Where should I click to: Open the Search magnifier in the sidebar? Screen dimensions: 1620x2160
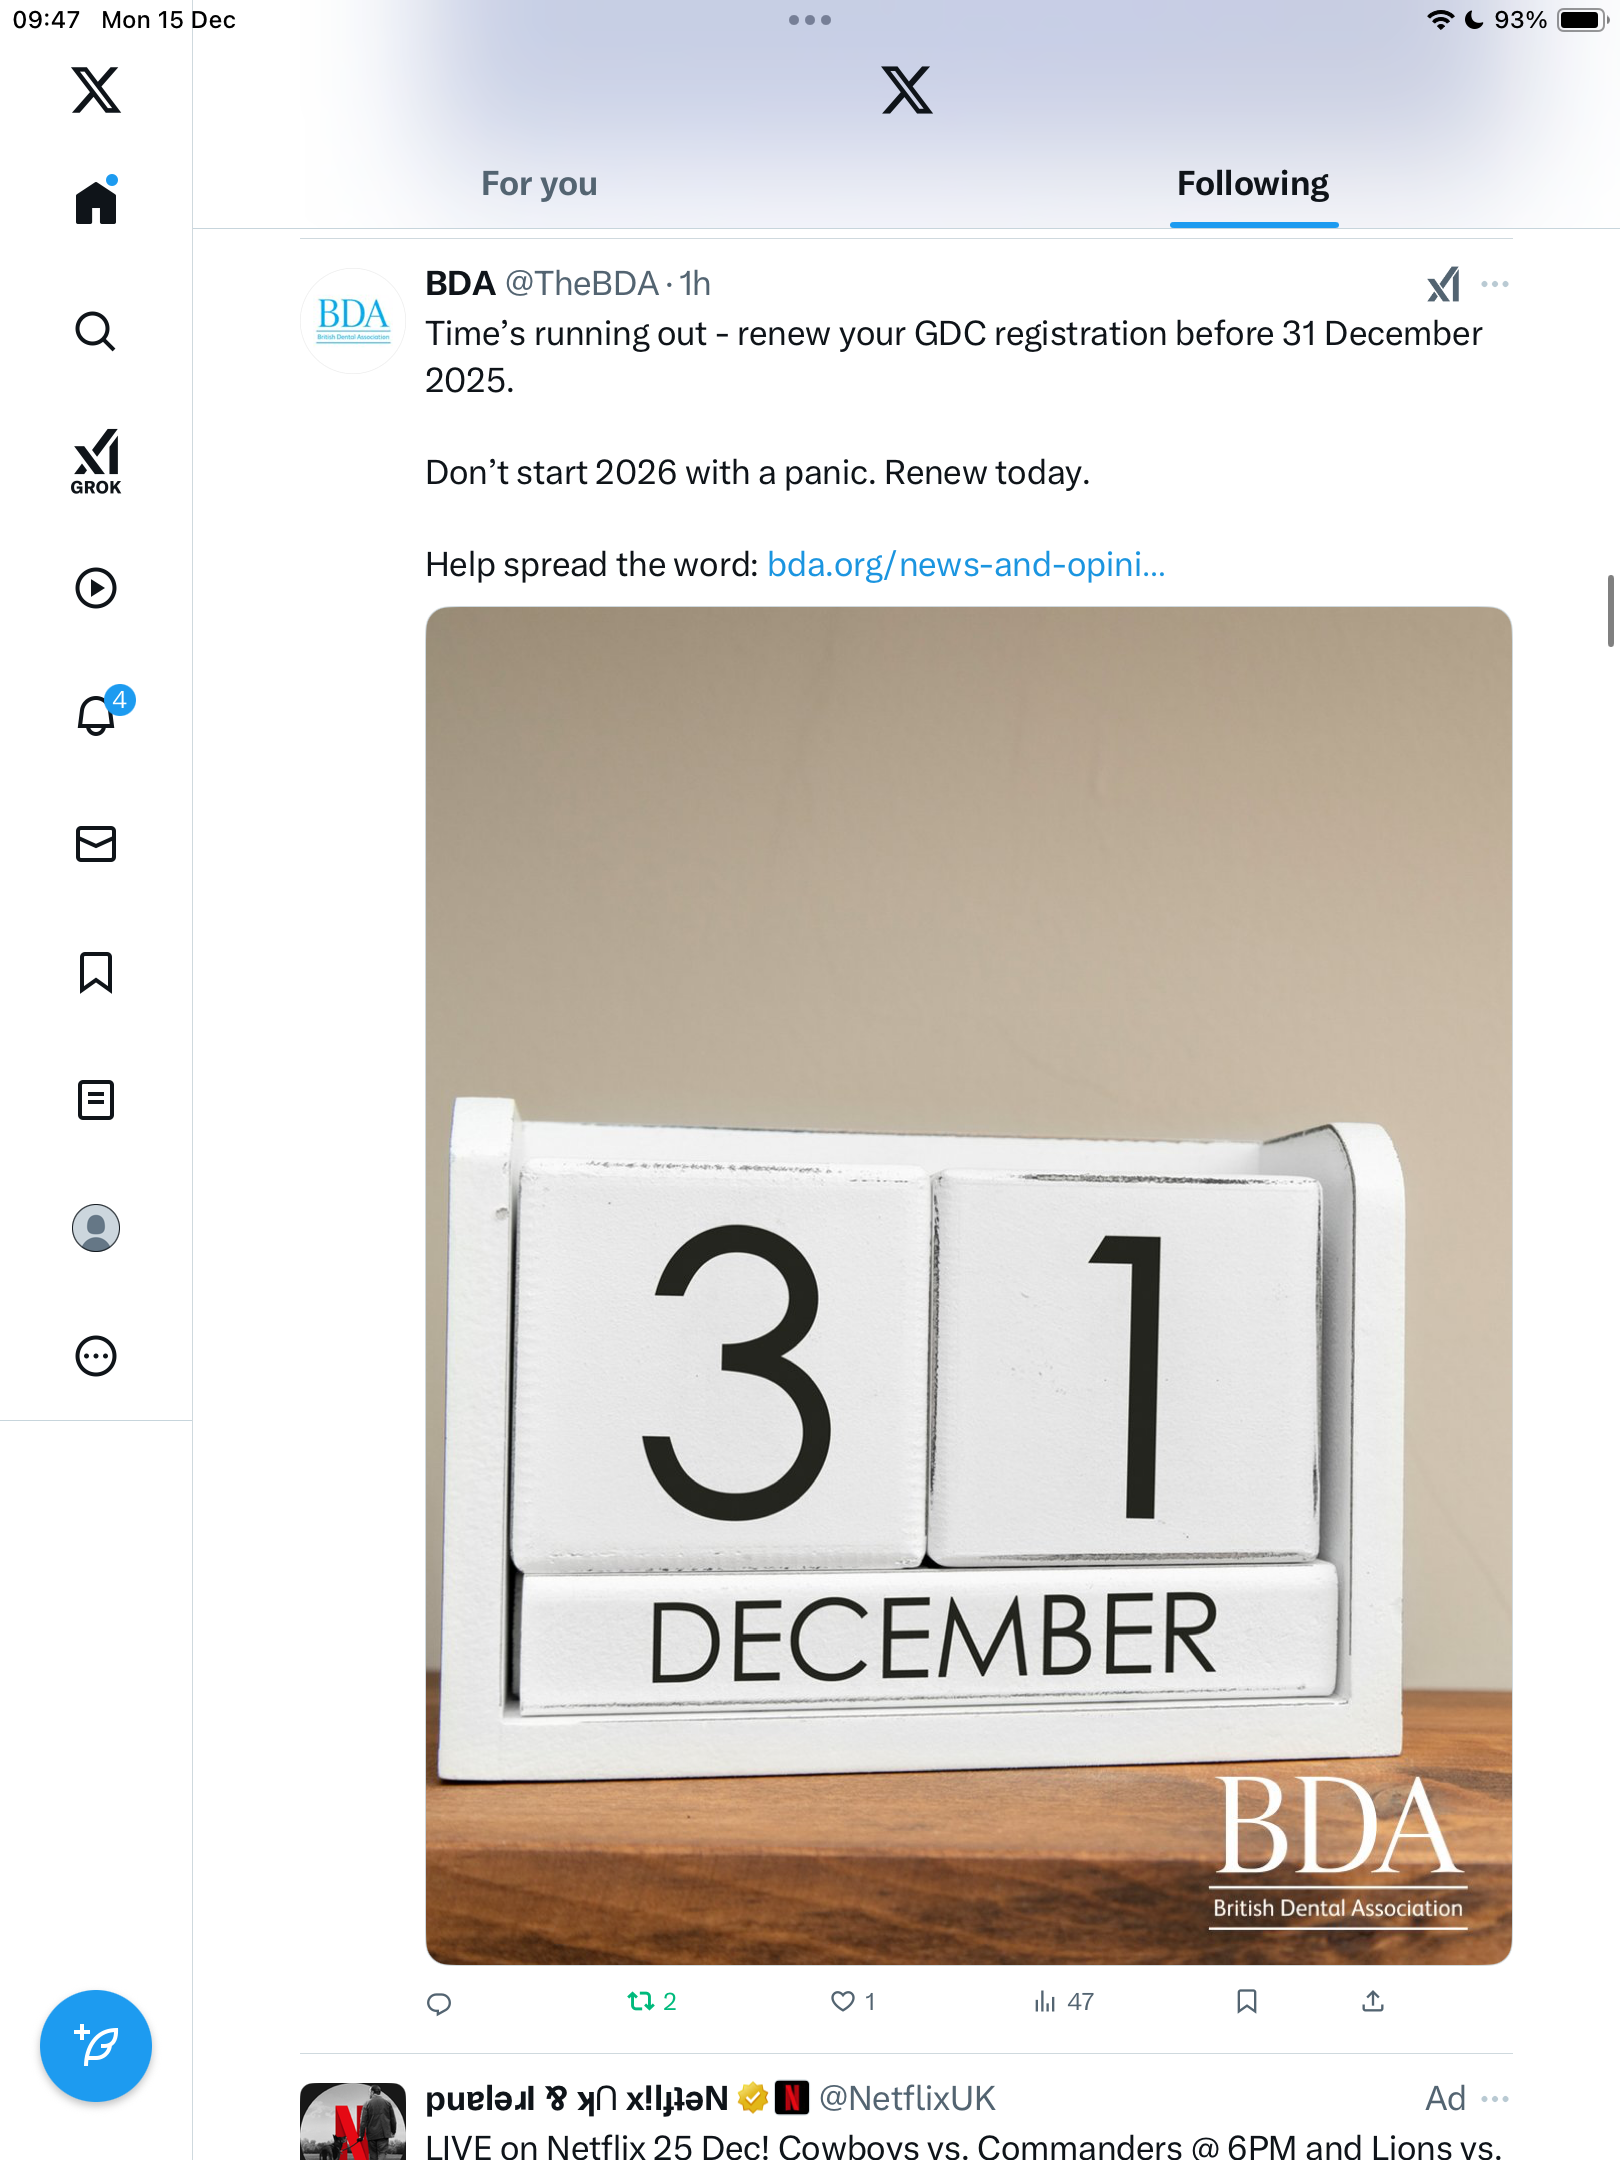click(96, 331)
